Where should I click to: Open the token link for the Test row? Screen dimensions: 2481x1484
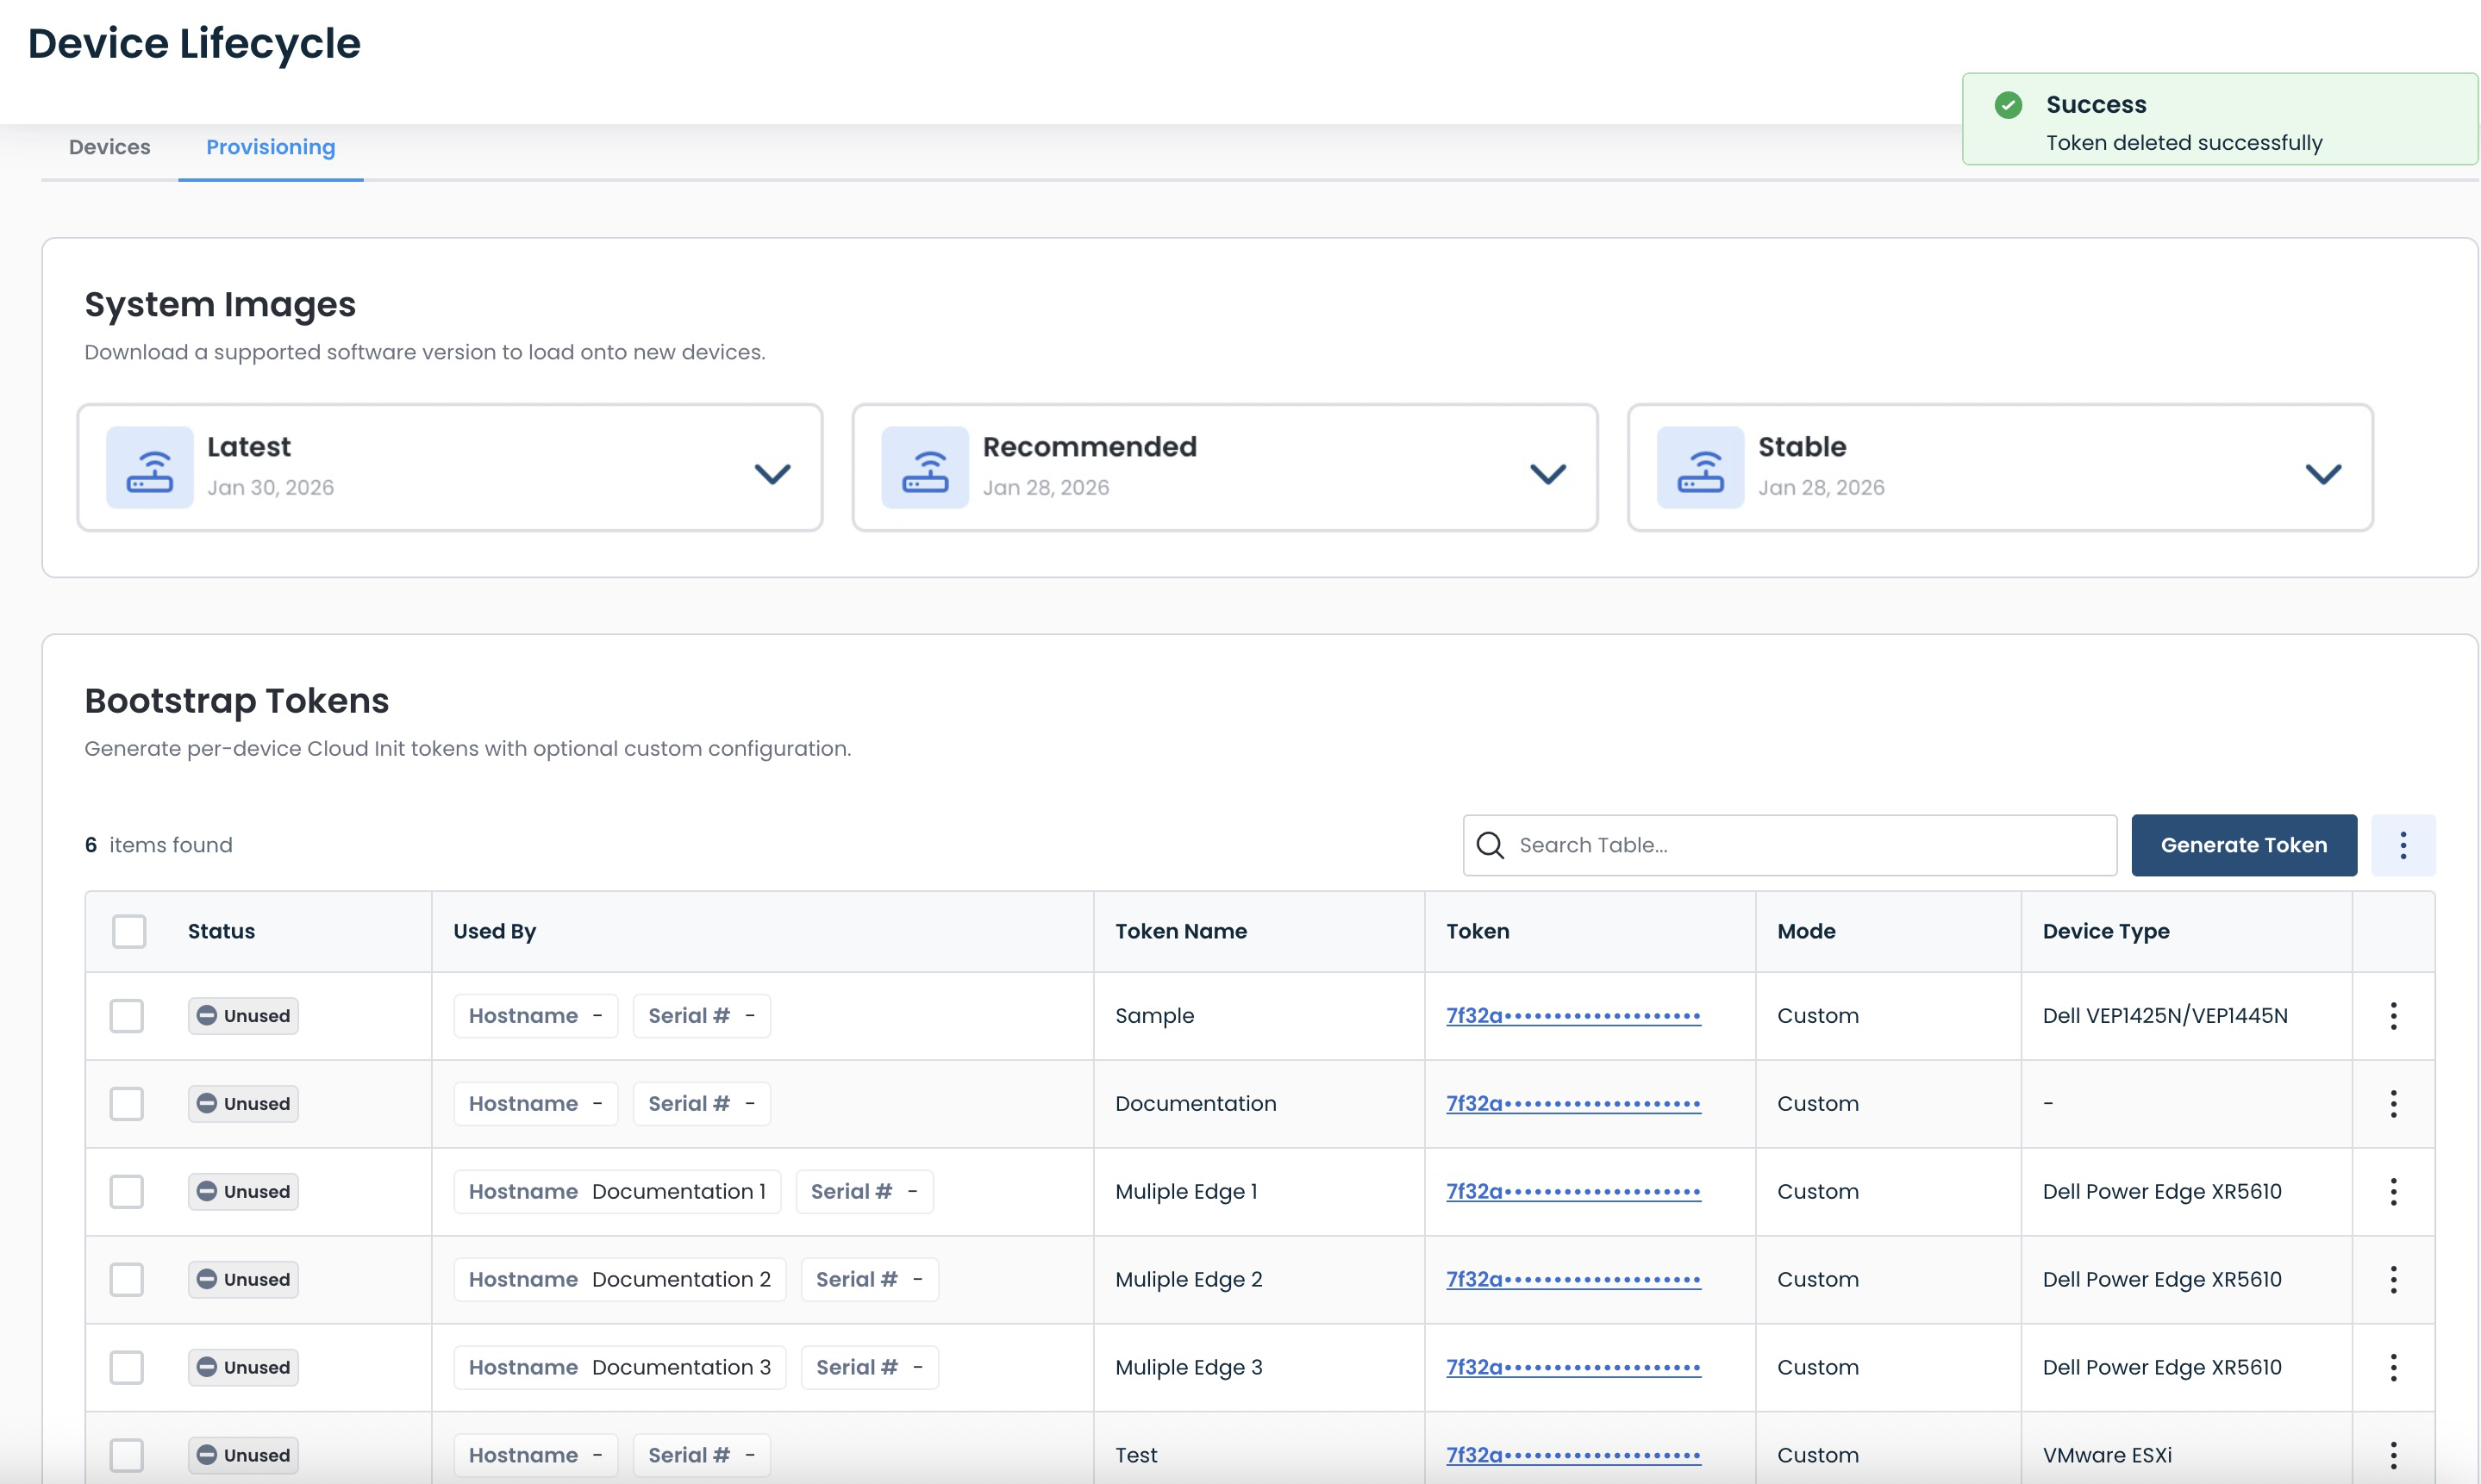click(1573, 1455)
